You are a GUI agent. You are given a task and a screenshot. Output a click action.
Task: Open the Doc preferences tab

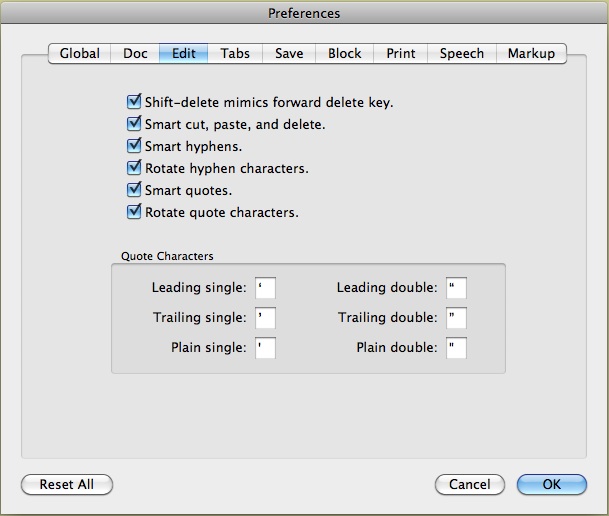point(135,54)
